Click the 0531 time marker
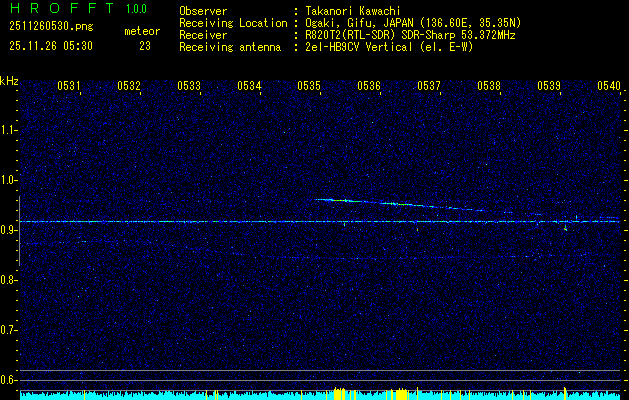This screenshot has height=400, width=629. (x=69, y=87)
